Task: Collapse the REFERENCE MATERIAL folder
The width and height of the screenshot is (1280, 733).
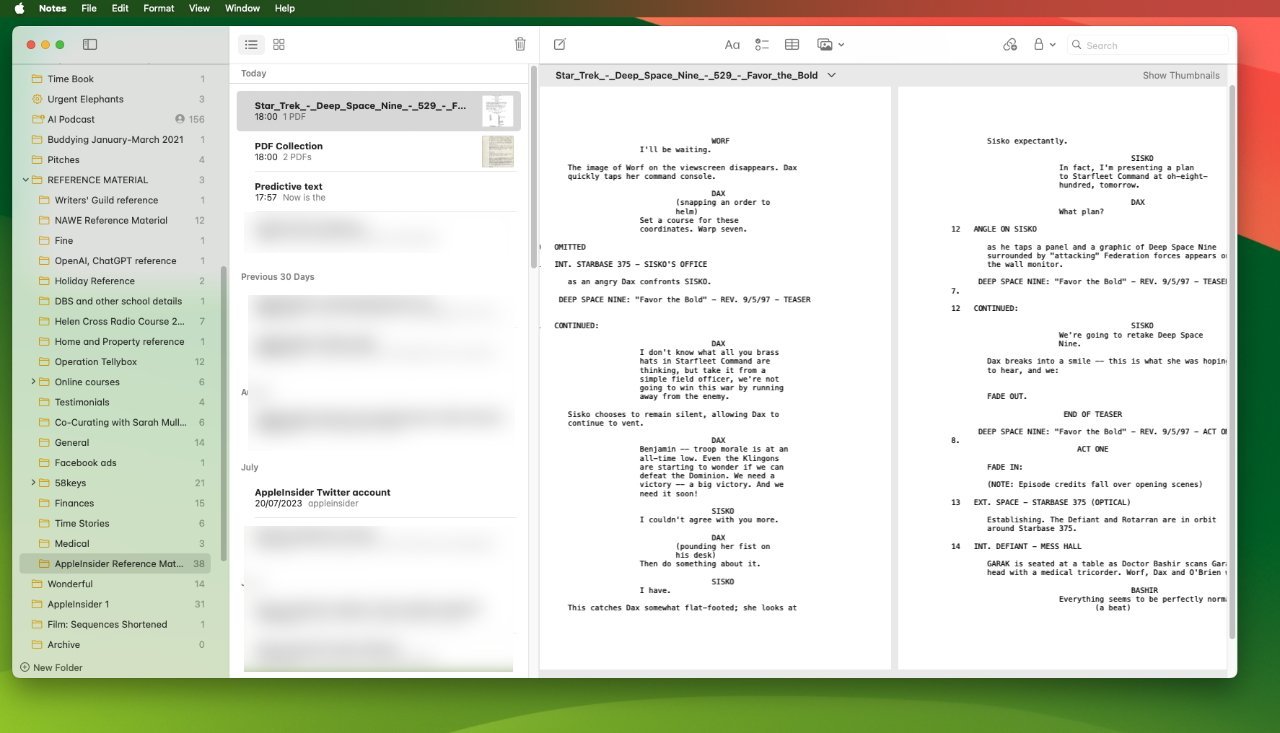Action: coord(24,180)
